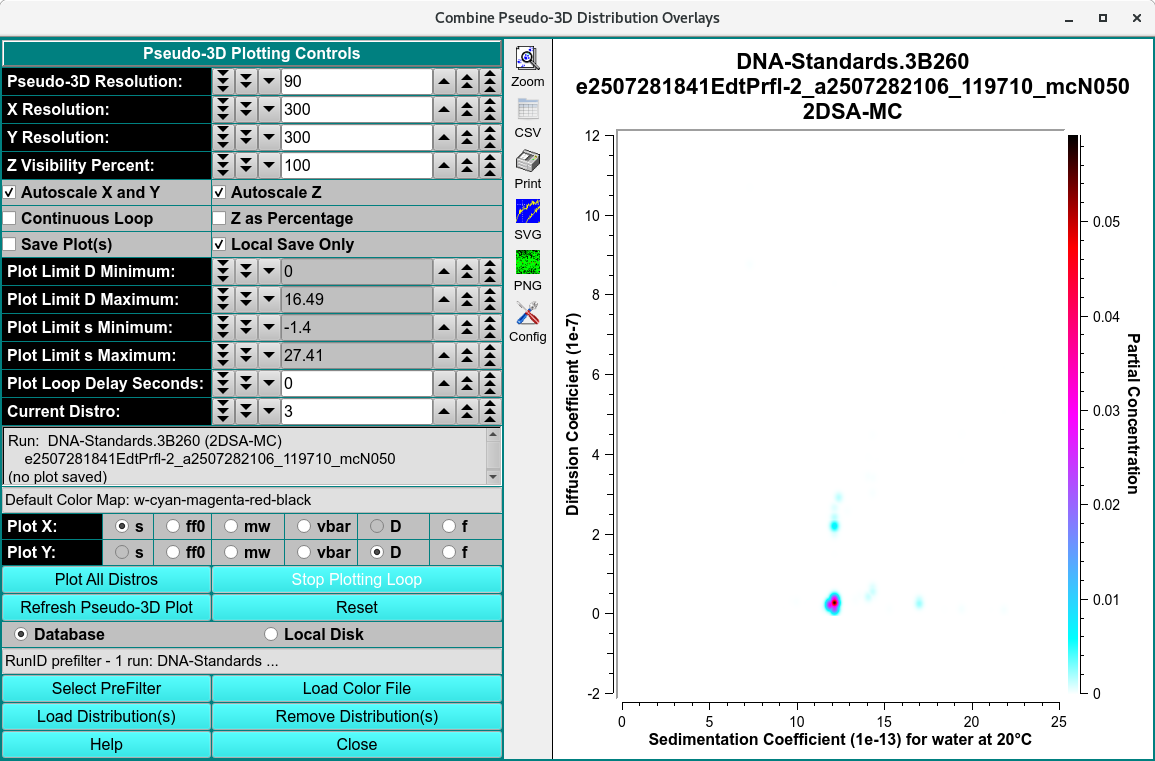Image resolution: width=1155 pixels, height=761 pixels.
Task: Open the CSV export icon
Action: tap(527, 110)
